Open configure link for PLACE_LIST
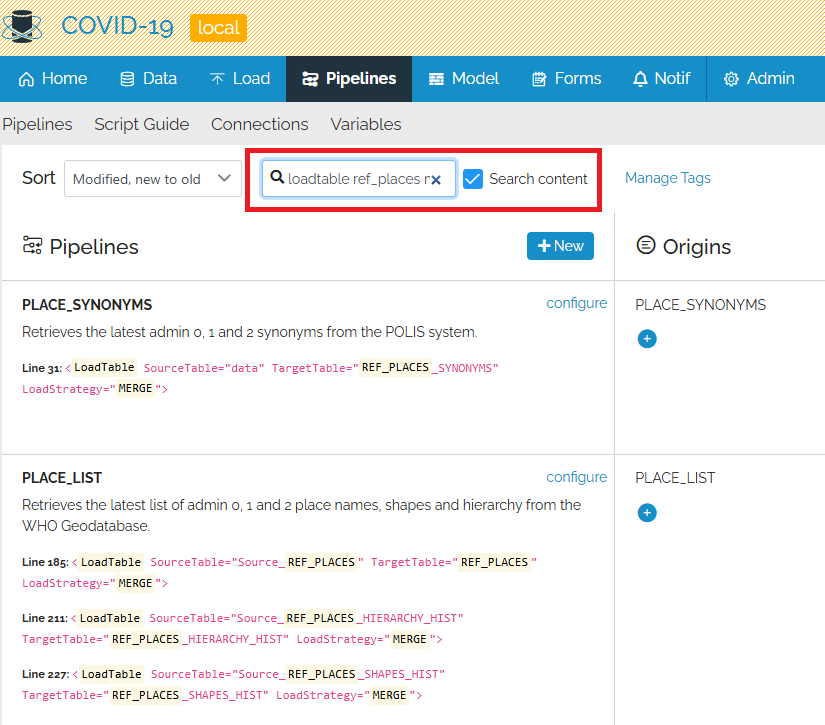Screen dimensions: 825x725 (576, 477)
